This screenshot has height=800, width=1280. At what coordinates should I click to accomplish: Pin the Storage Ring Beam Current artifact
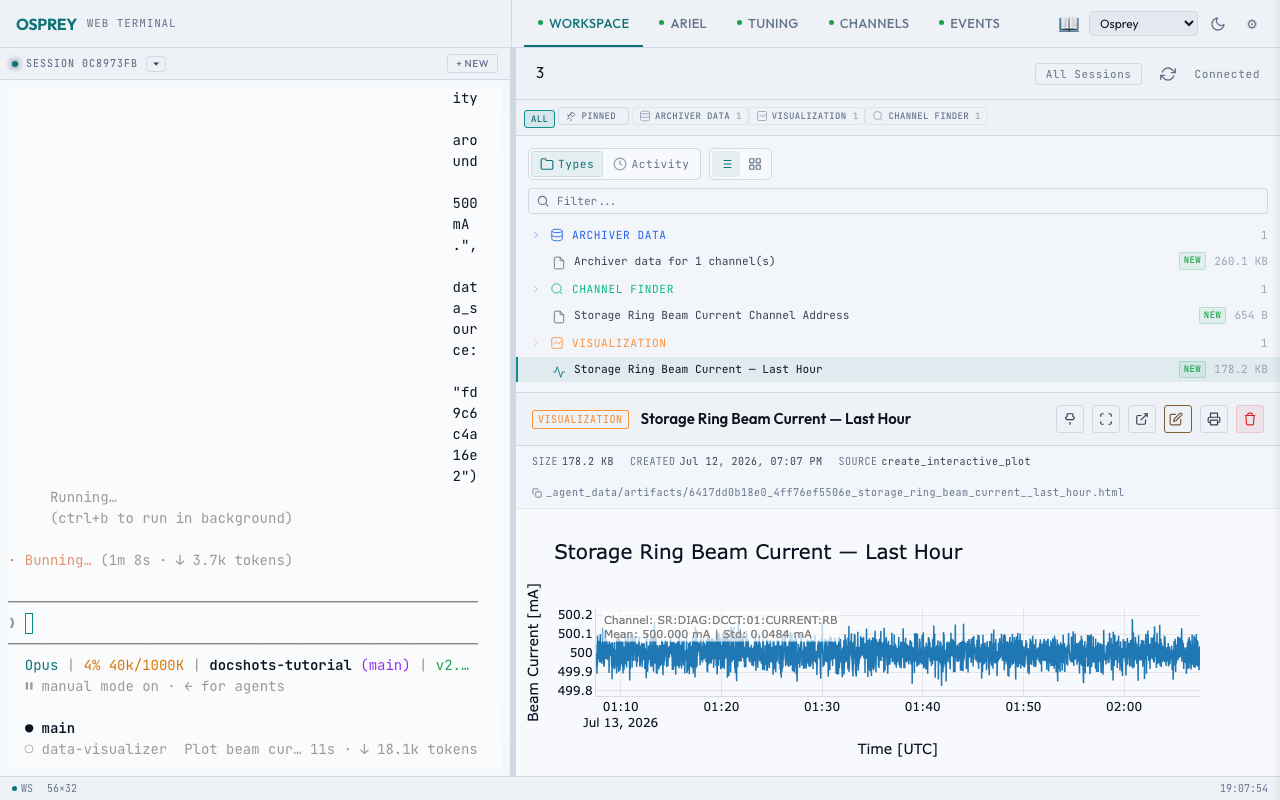click(1070, 419)
